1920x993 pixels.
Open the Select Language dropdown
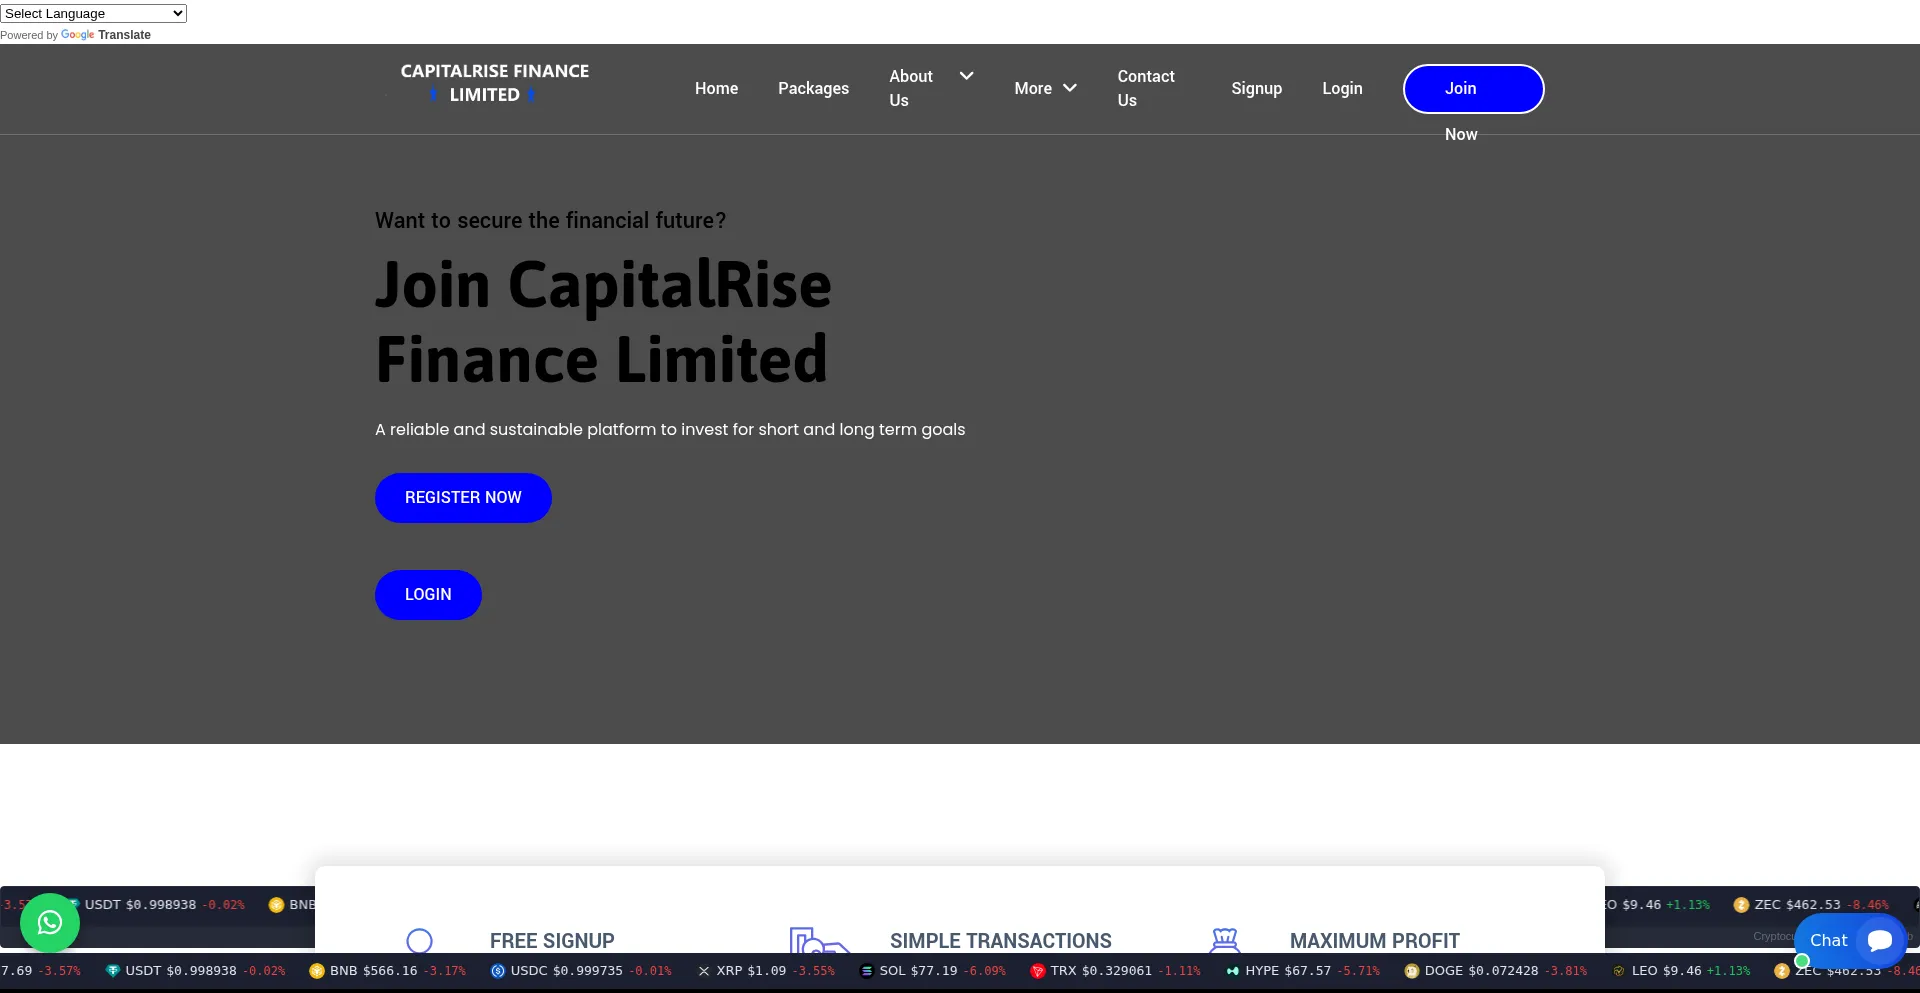coord(93,13)
